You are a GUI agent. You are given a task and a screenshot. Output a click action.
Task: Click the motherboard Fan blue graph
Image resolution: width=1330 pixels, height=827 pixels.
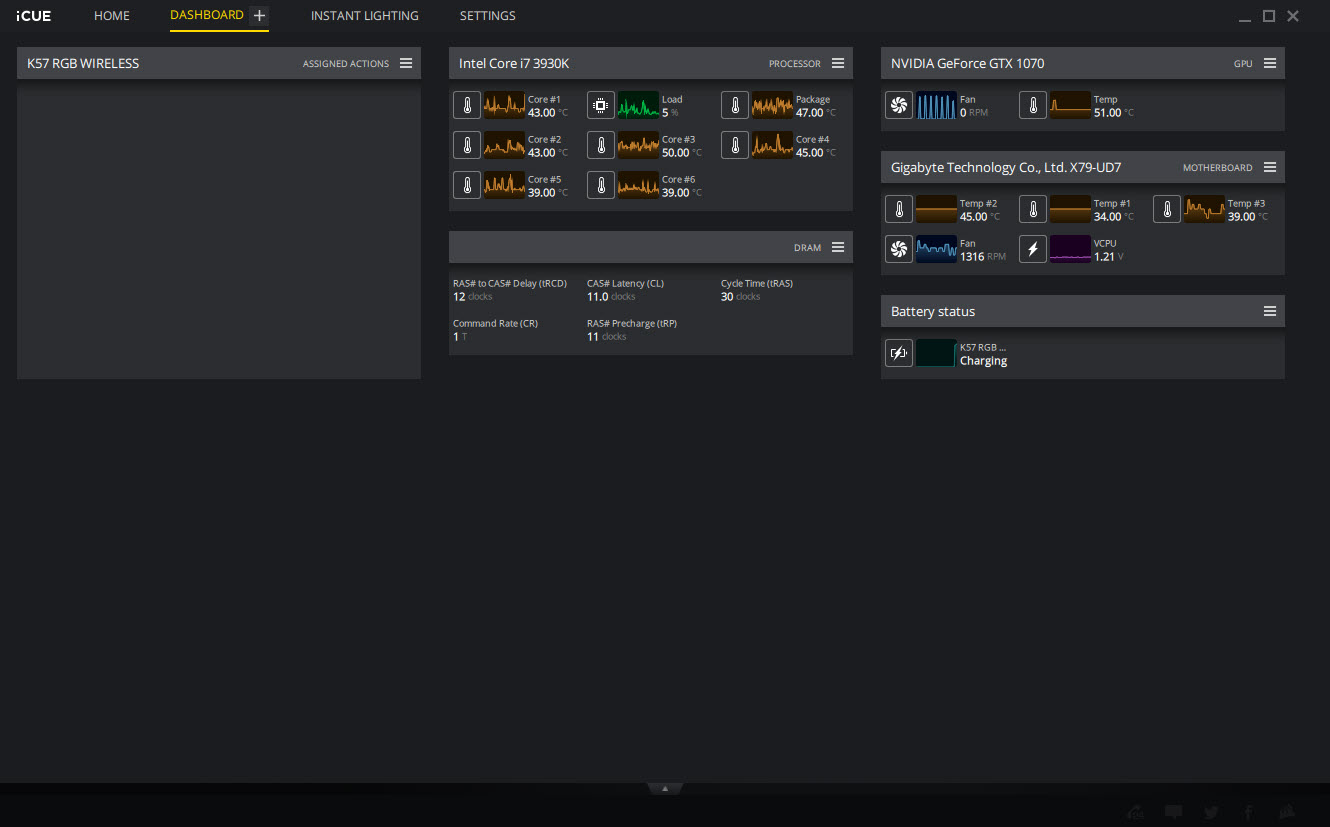coord(936,249)
